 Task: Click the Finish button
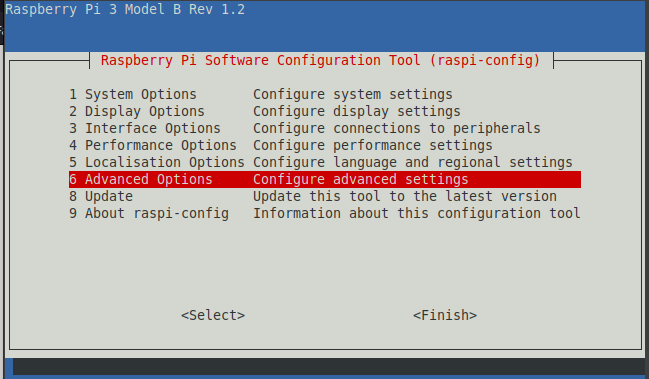tap(445, 315)
